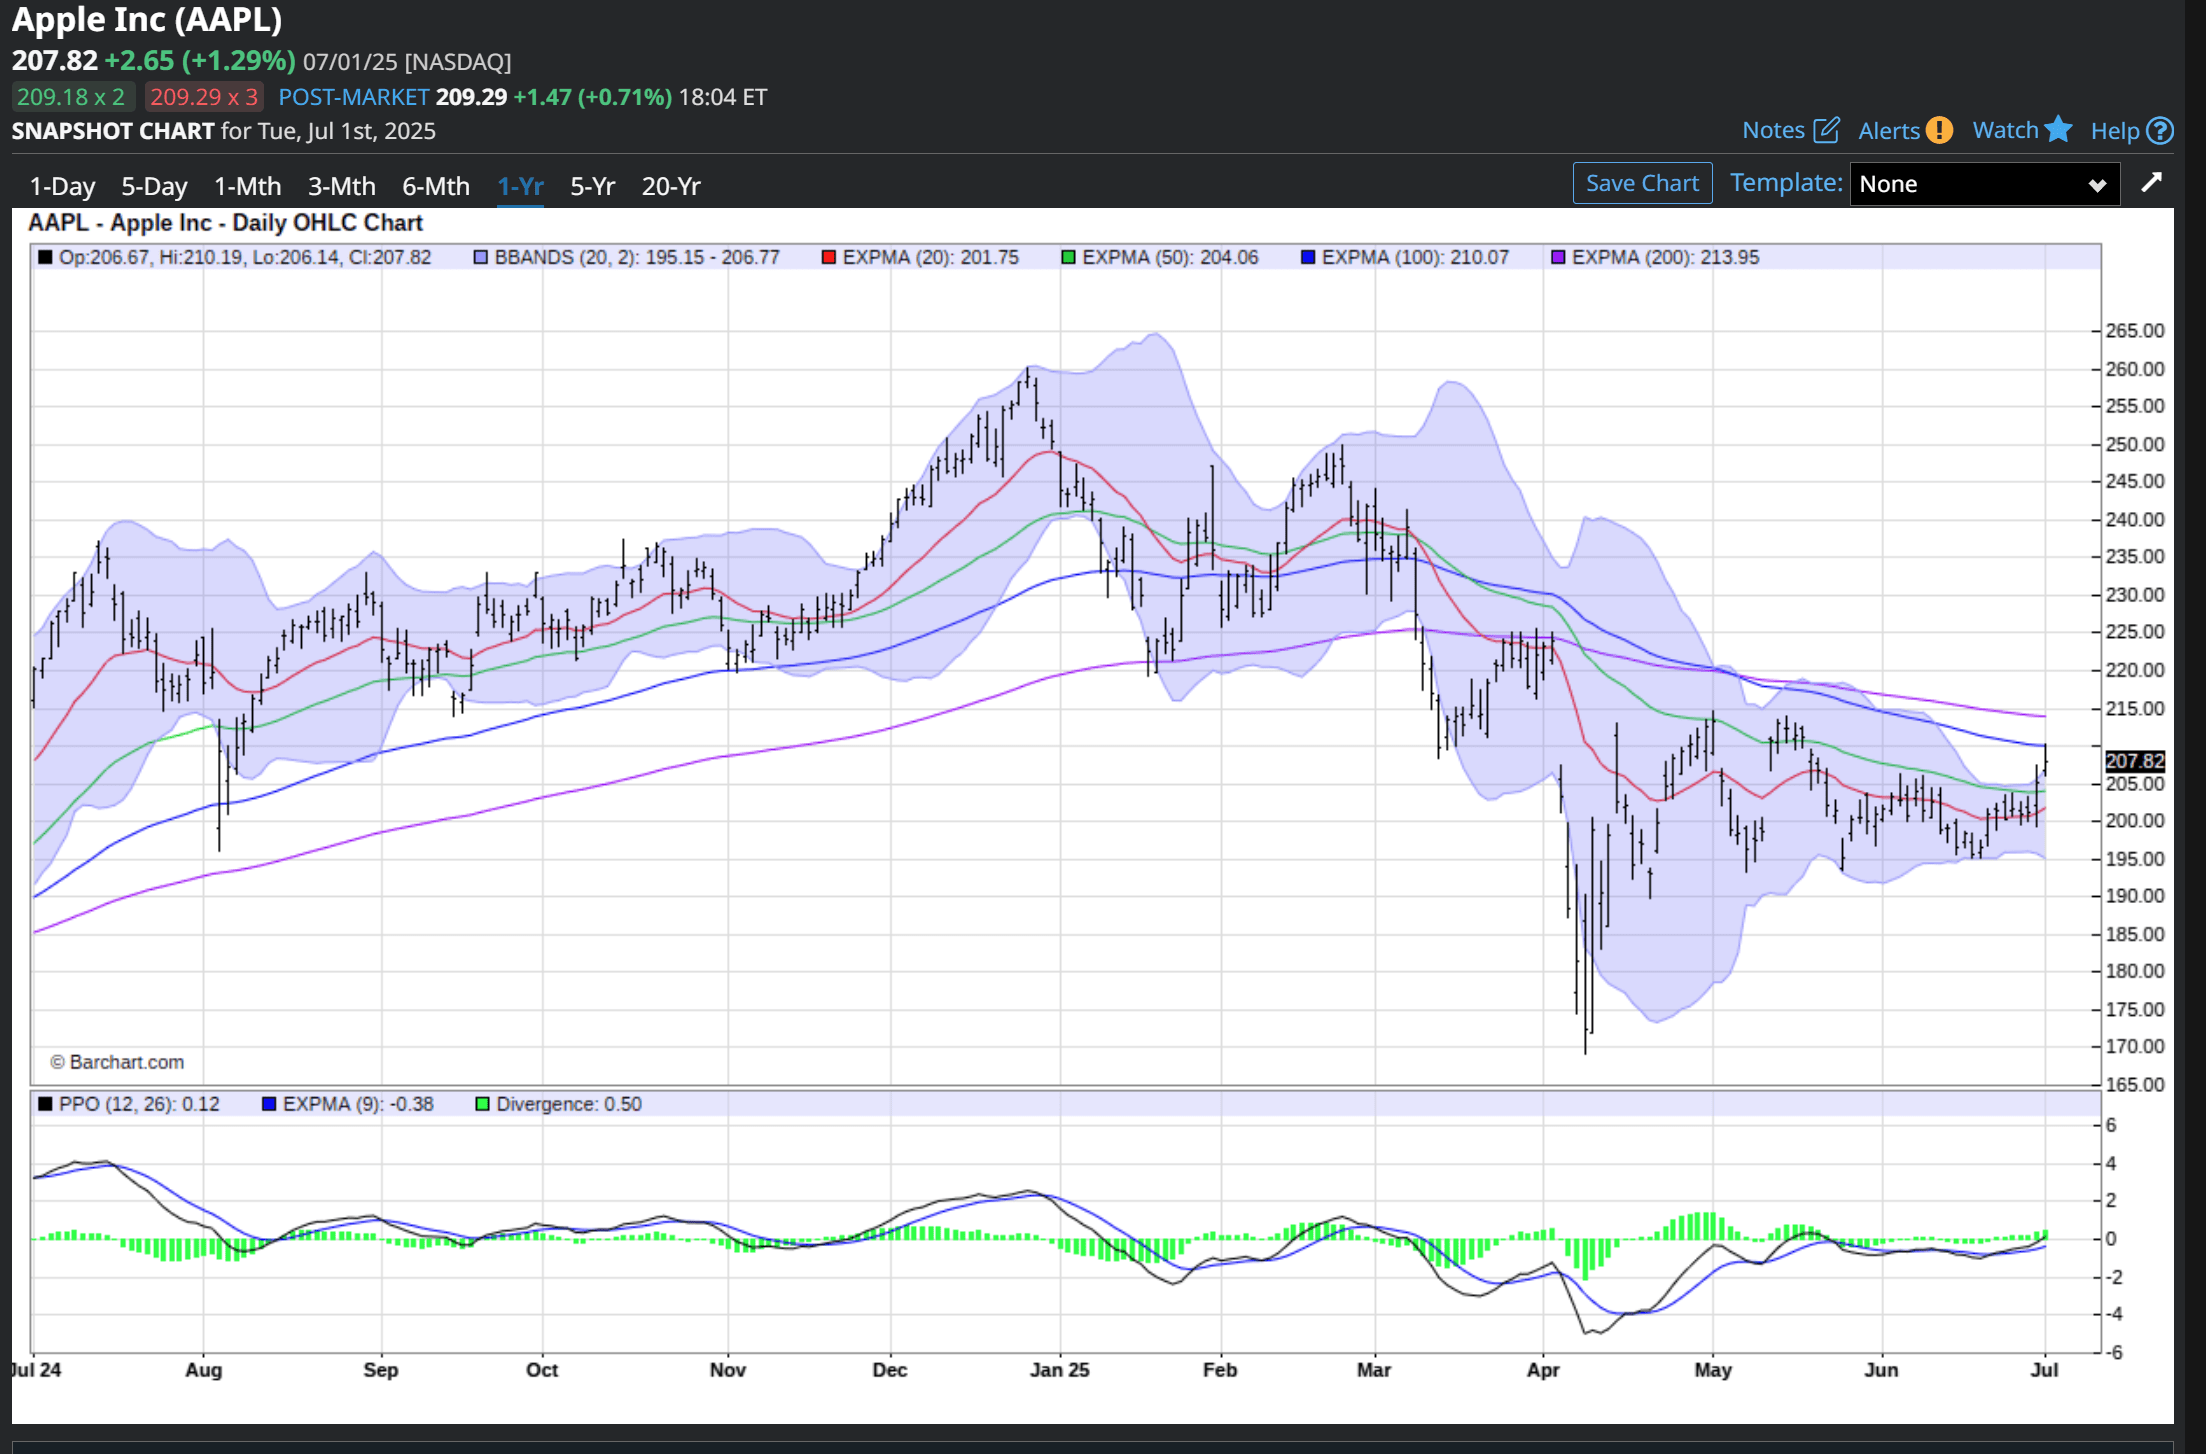2206x1454 pixels.
Task: Choose the 20-Yr chart period
Action: [670, 186]
